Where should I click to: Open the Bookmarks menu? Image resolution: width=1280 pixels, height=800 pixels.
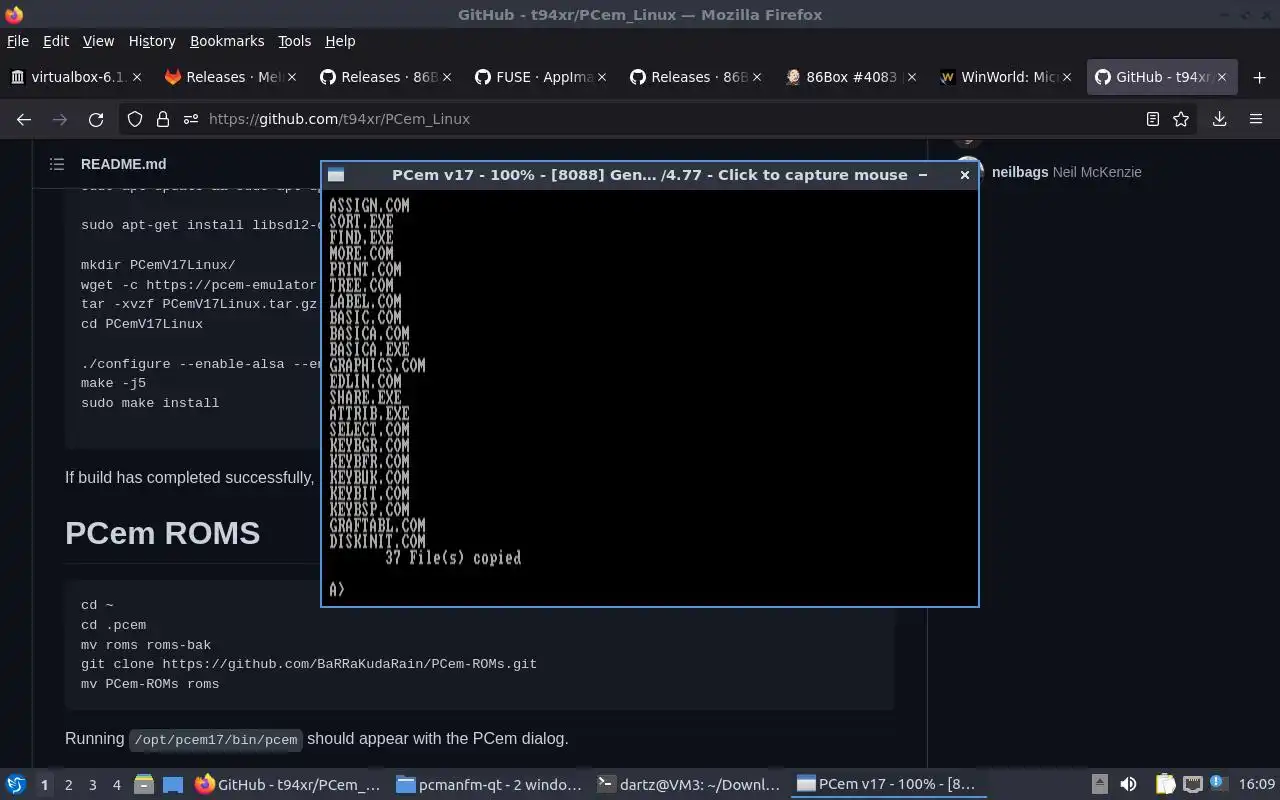click(227, 41)
